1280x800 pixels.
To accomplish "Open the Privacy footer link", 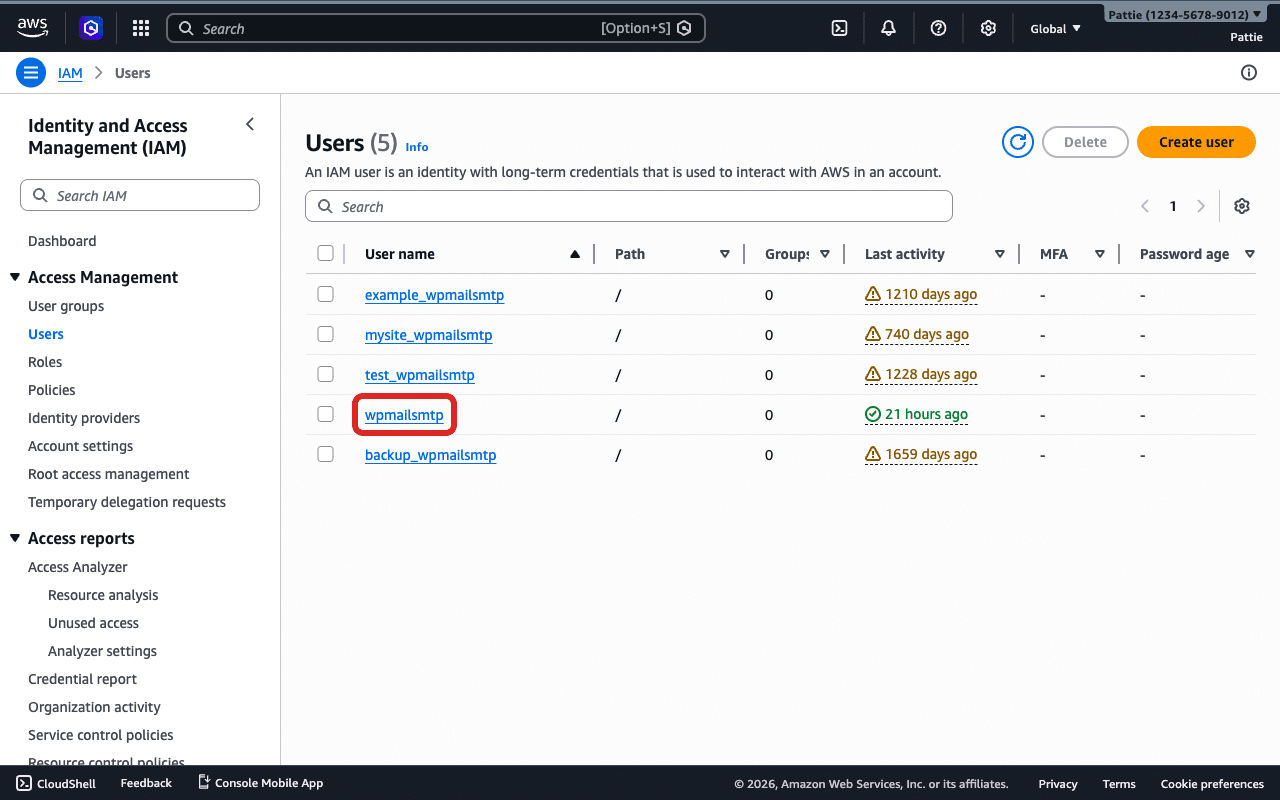I will pos(1058,784).
